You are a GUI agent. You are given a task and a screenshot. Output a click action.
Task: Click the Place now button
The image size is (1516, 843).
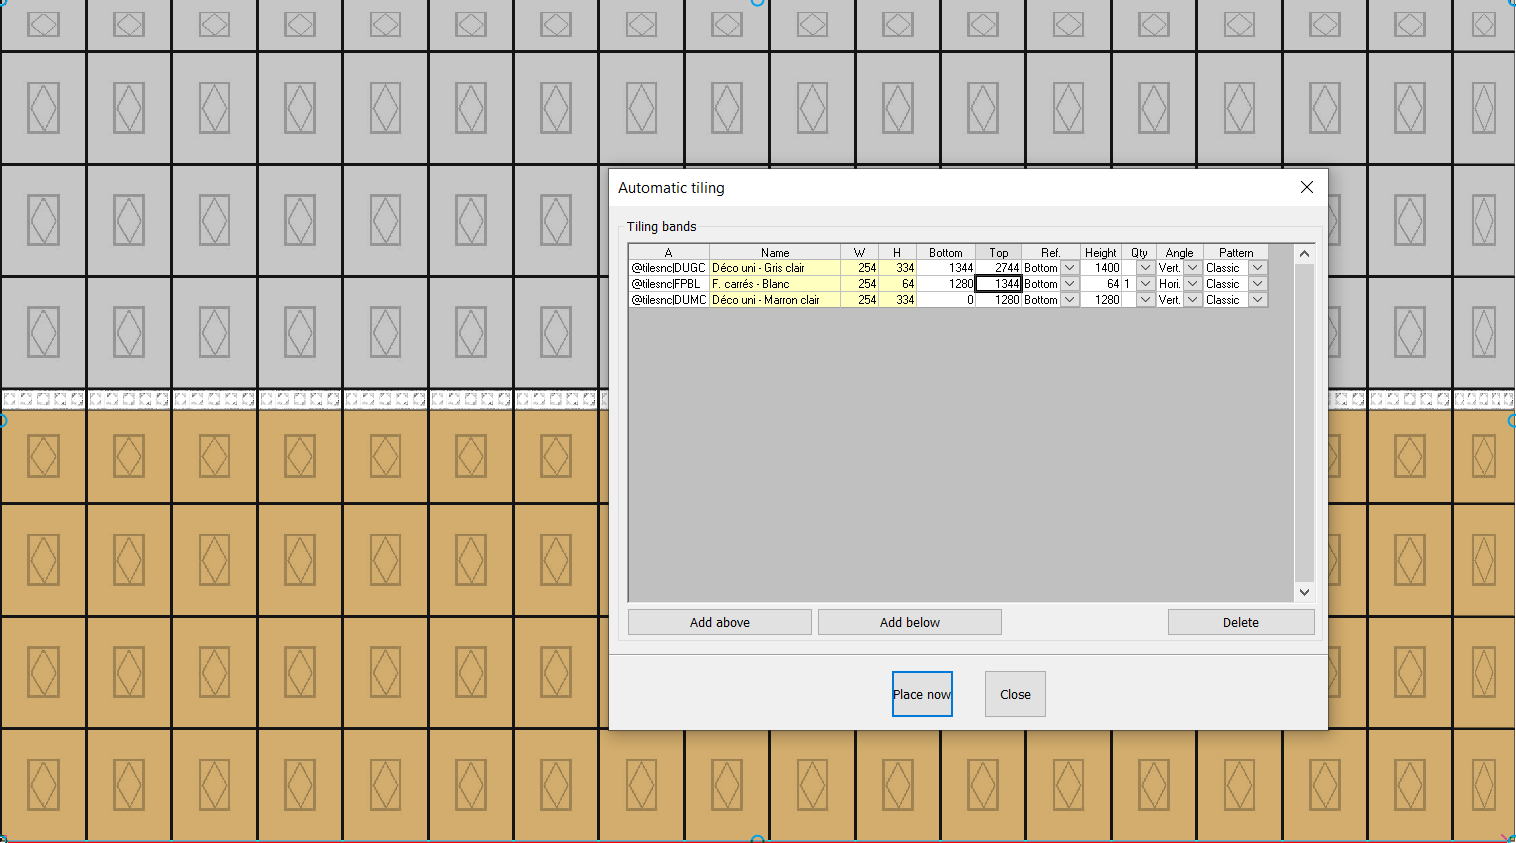(921, 694)
